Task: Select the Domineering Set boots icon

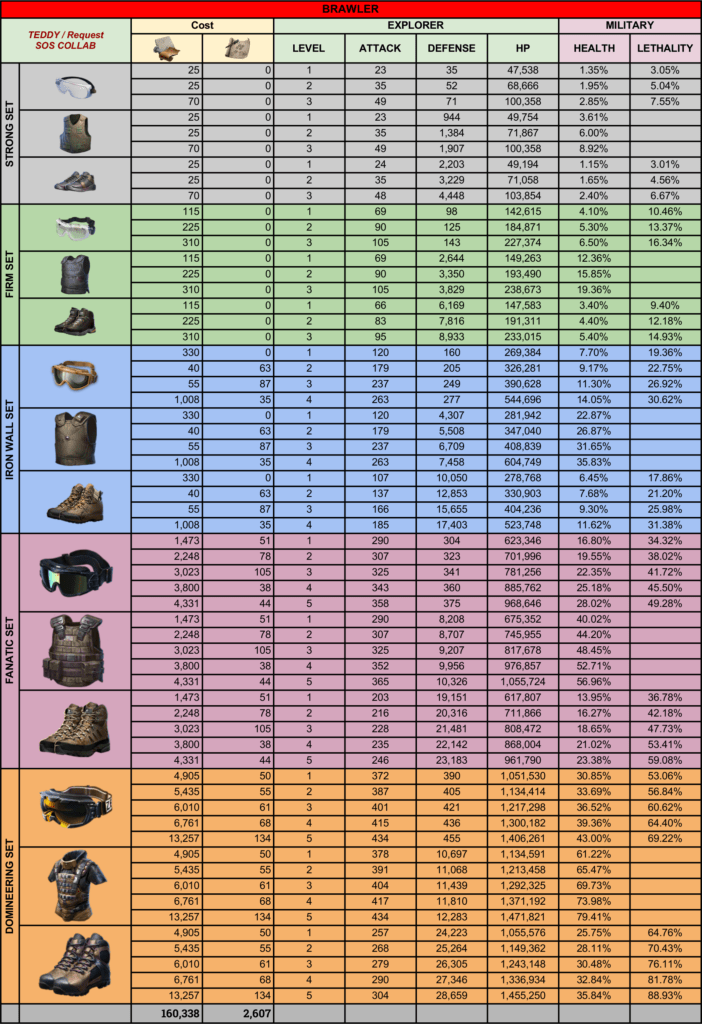Action: point(75,963)
